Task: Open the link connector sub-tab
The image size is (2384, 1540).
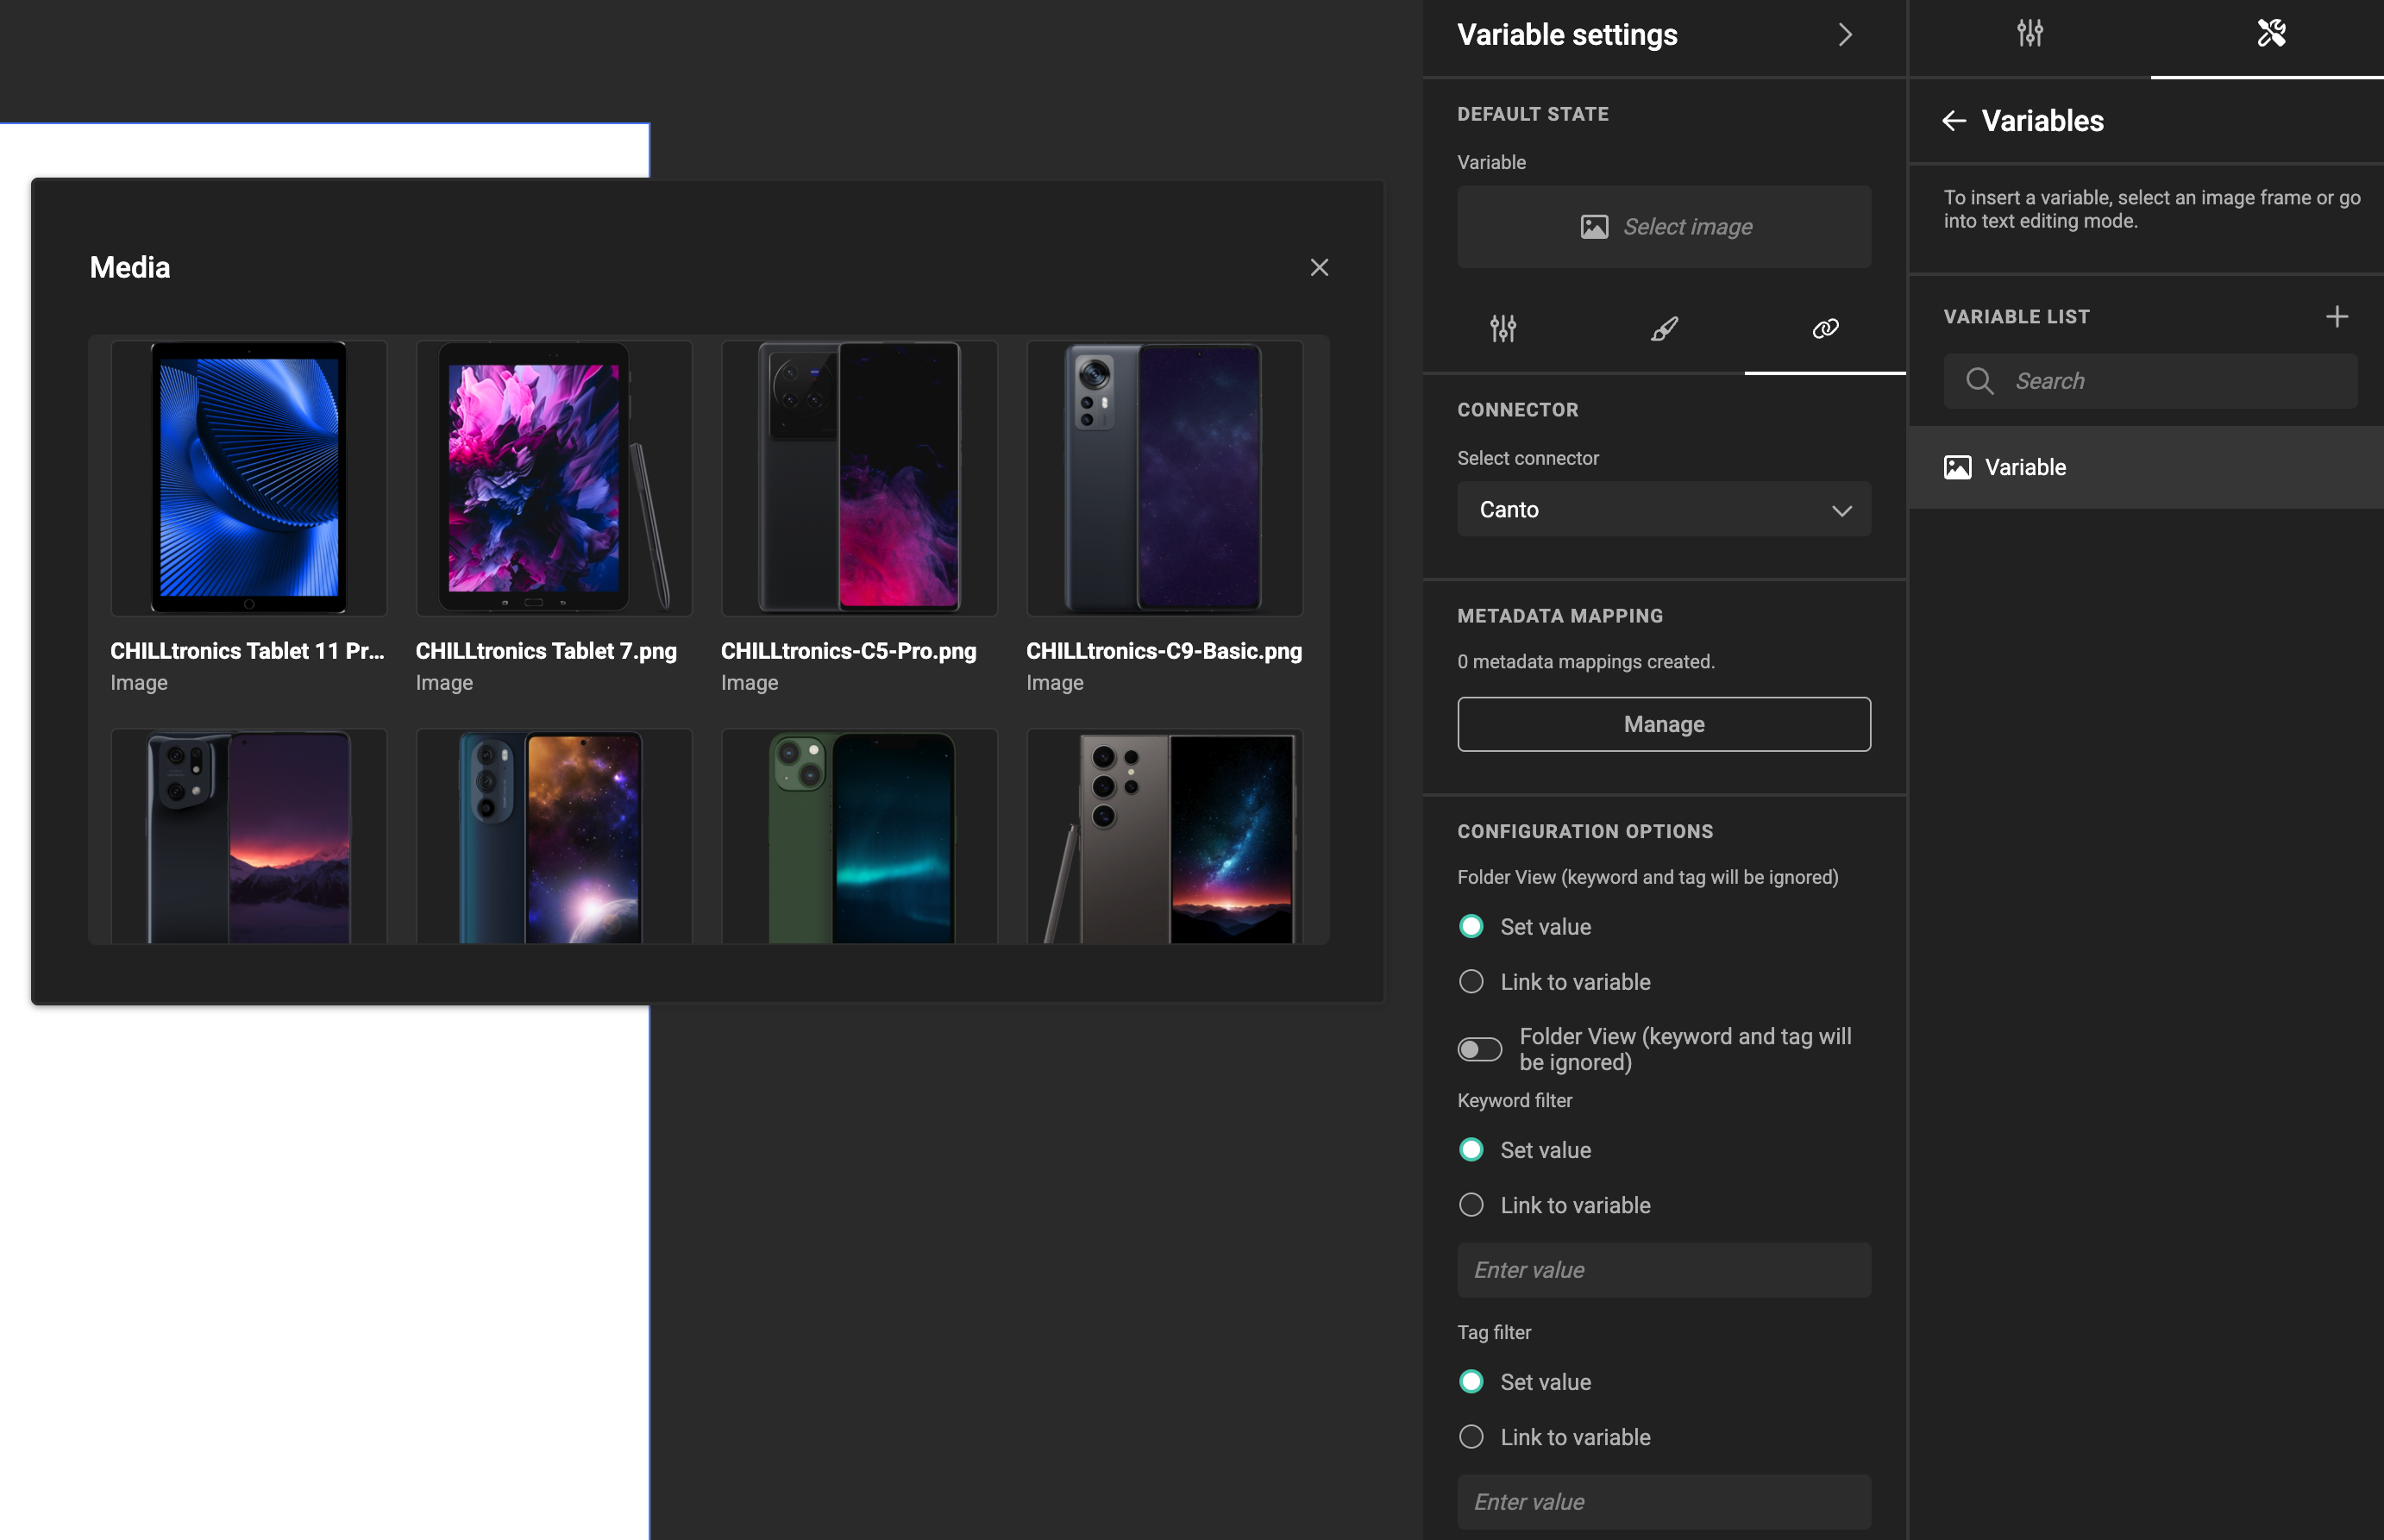Action: coord(1825,328)
